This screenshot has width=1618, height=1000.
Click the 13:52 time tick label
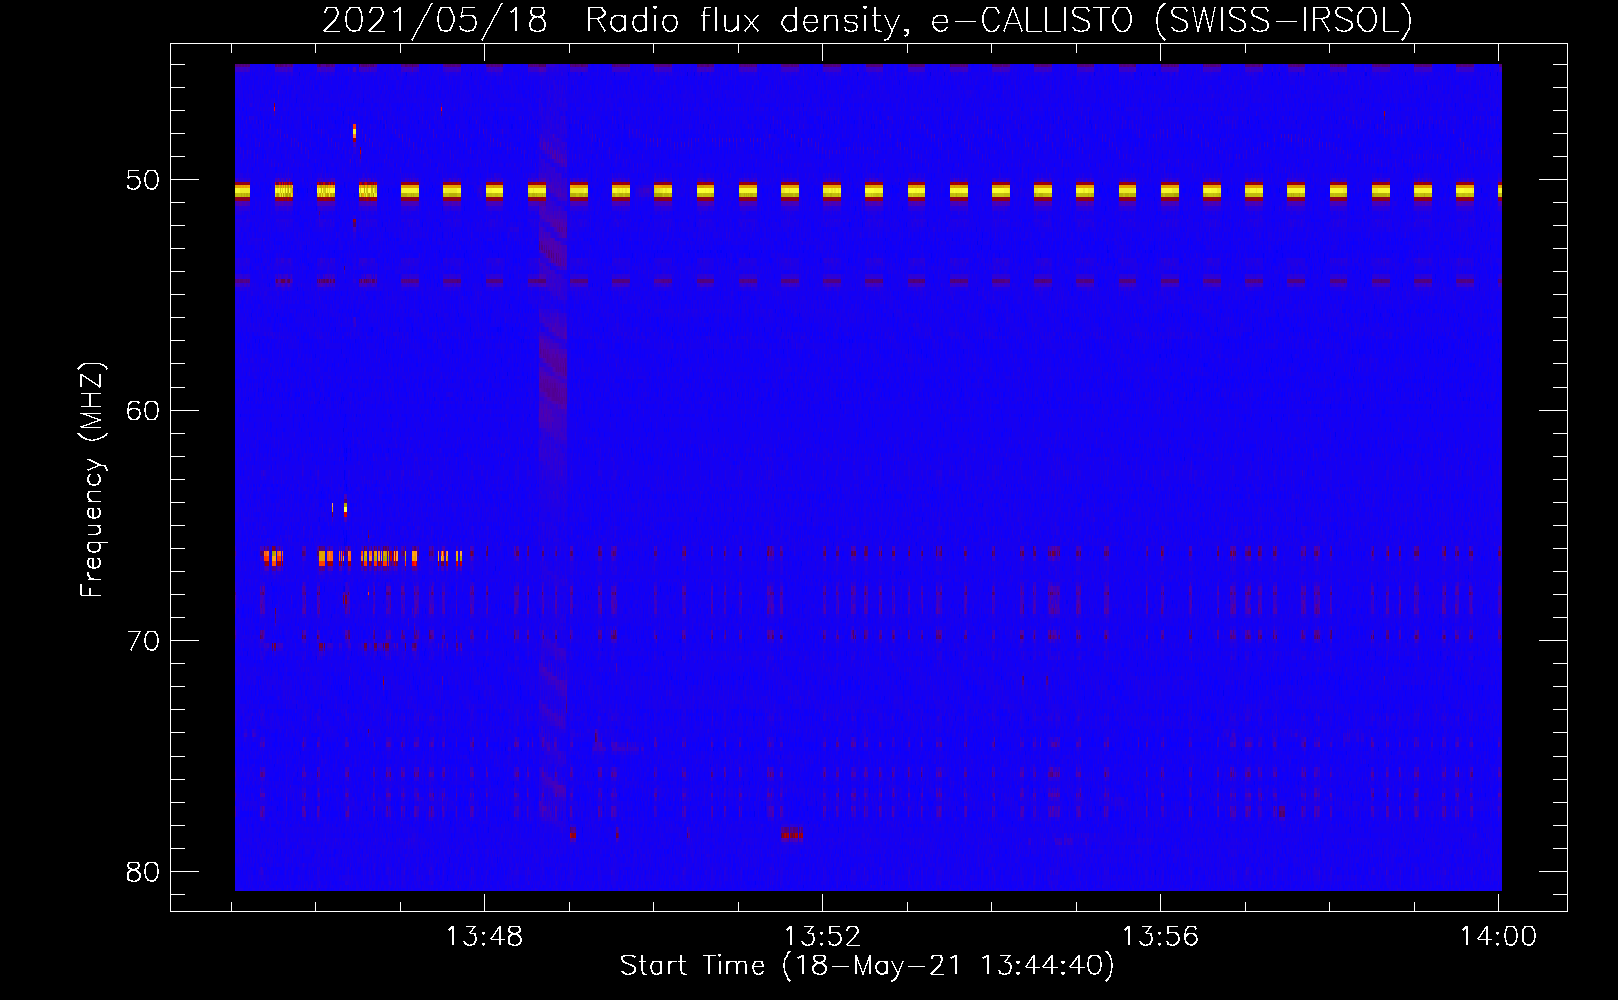click(822, 936)
